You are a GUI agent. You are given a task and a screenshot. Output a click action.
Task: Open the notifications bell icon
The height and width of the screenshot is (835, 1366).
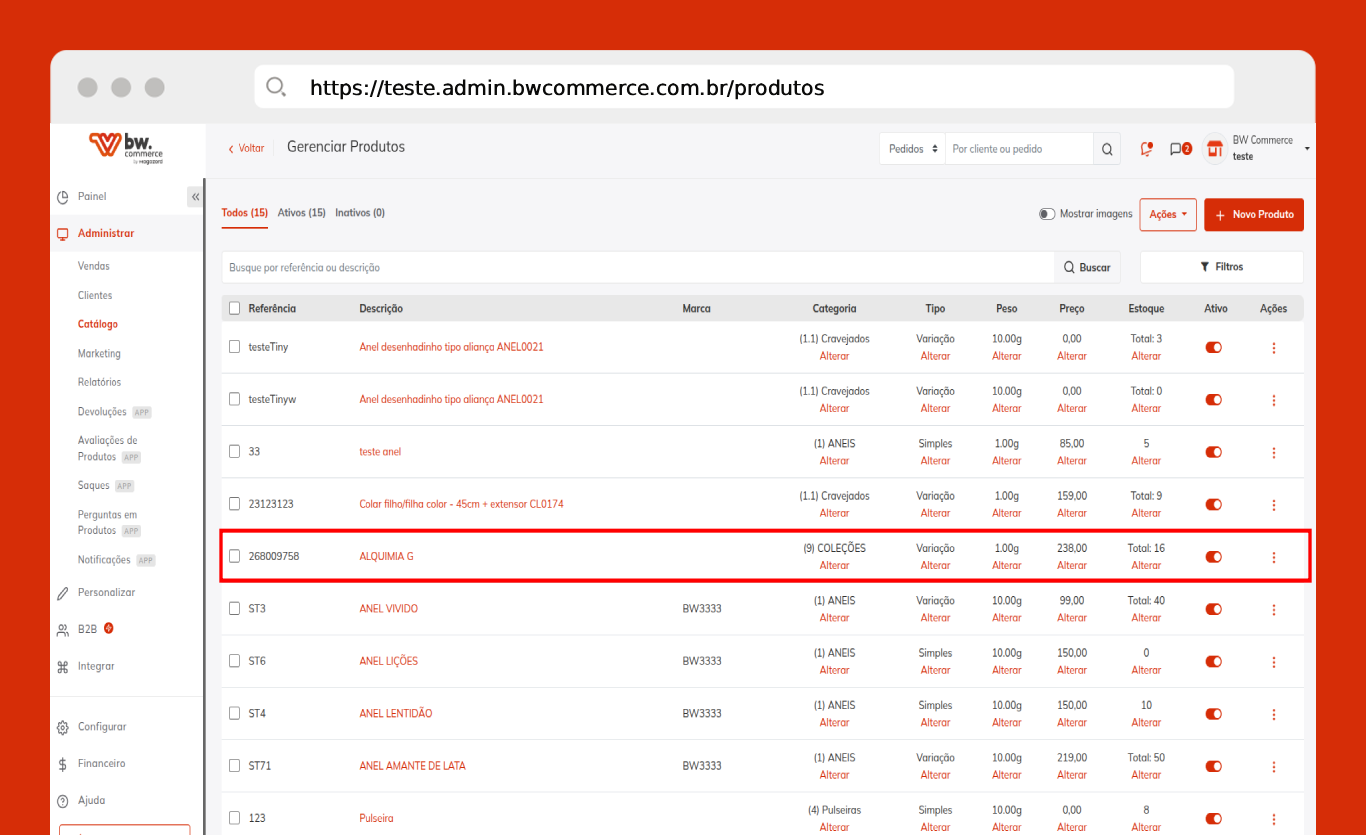coord(1147,149)
